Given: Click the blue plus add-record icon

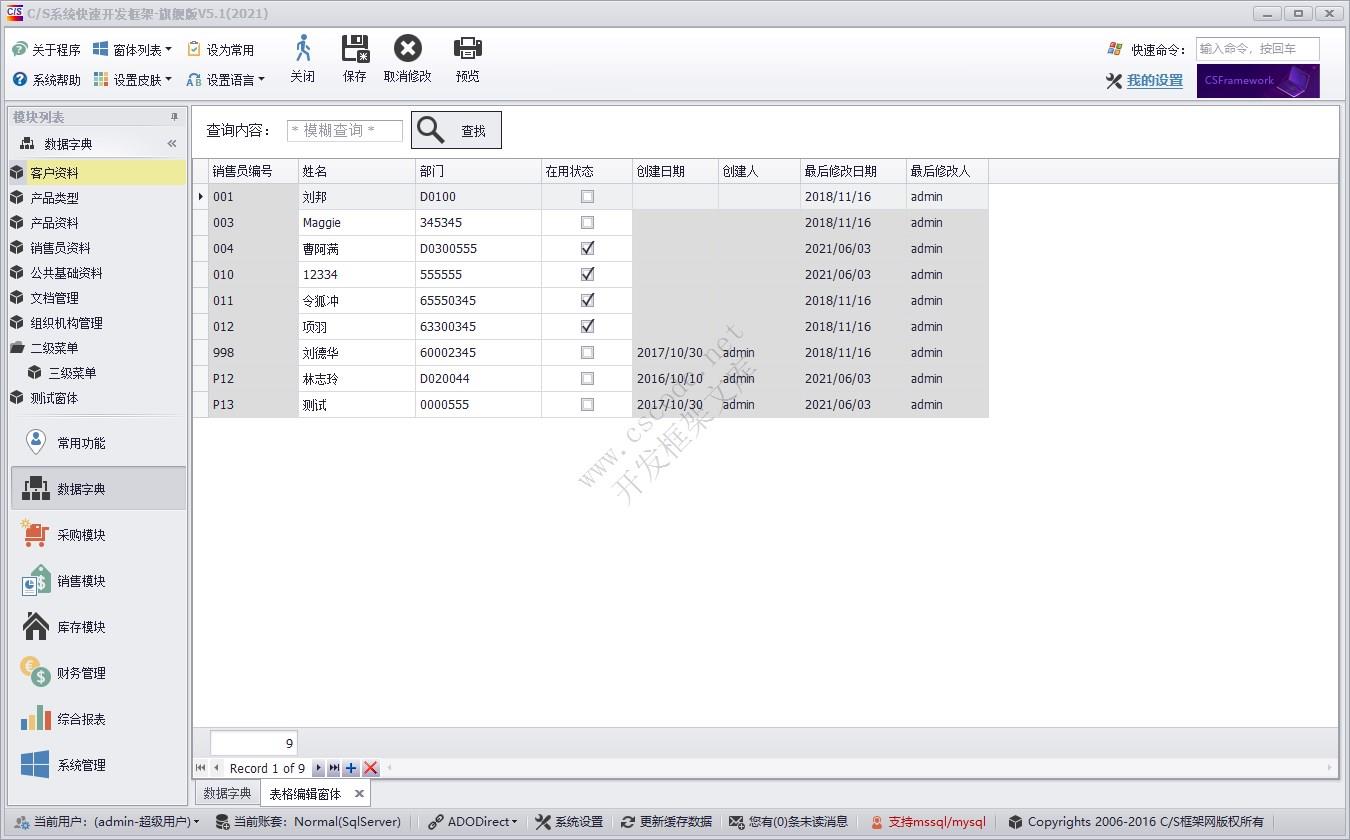Looking at the screenshot, I should point(351,768).
